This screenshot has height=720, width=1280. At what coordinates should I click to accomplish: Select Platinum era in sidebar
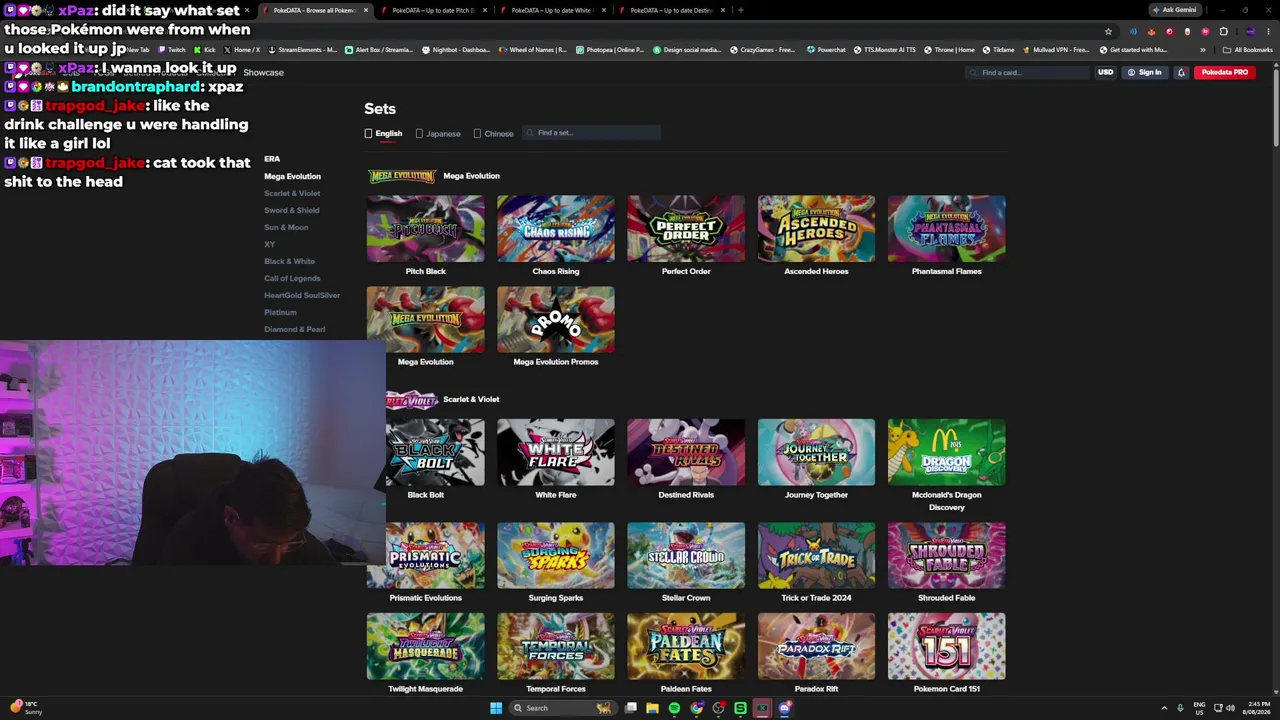point(280,312)
